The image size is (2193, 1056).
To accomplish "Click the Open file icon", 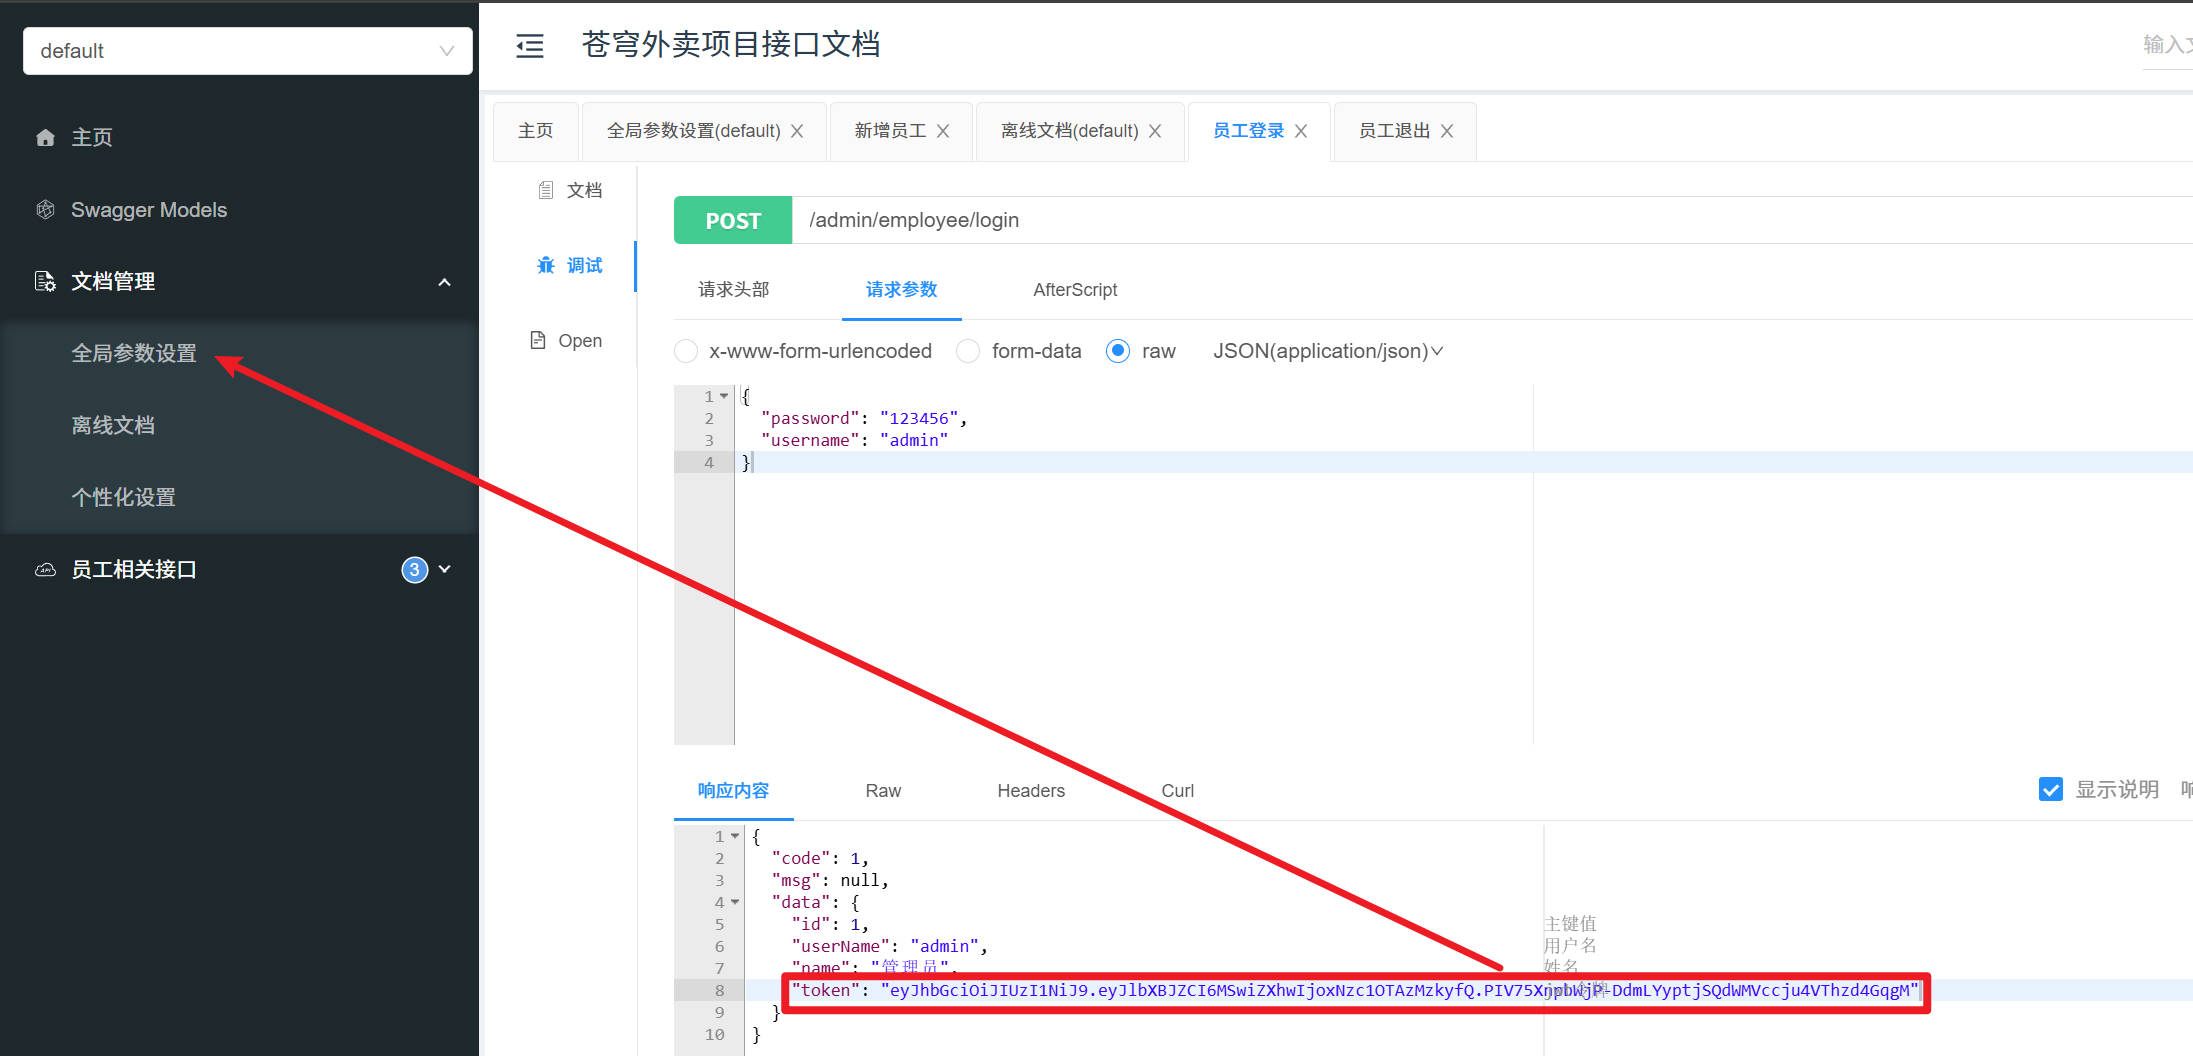I will coord(538,340).
